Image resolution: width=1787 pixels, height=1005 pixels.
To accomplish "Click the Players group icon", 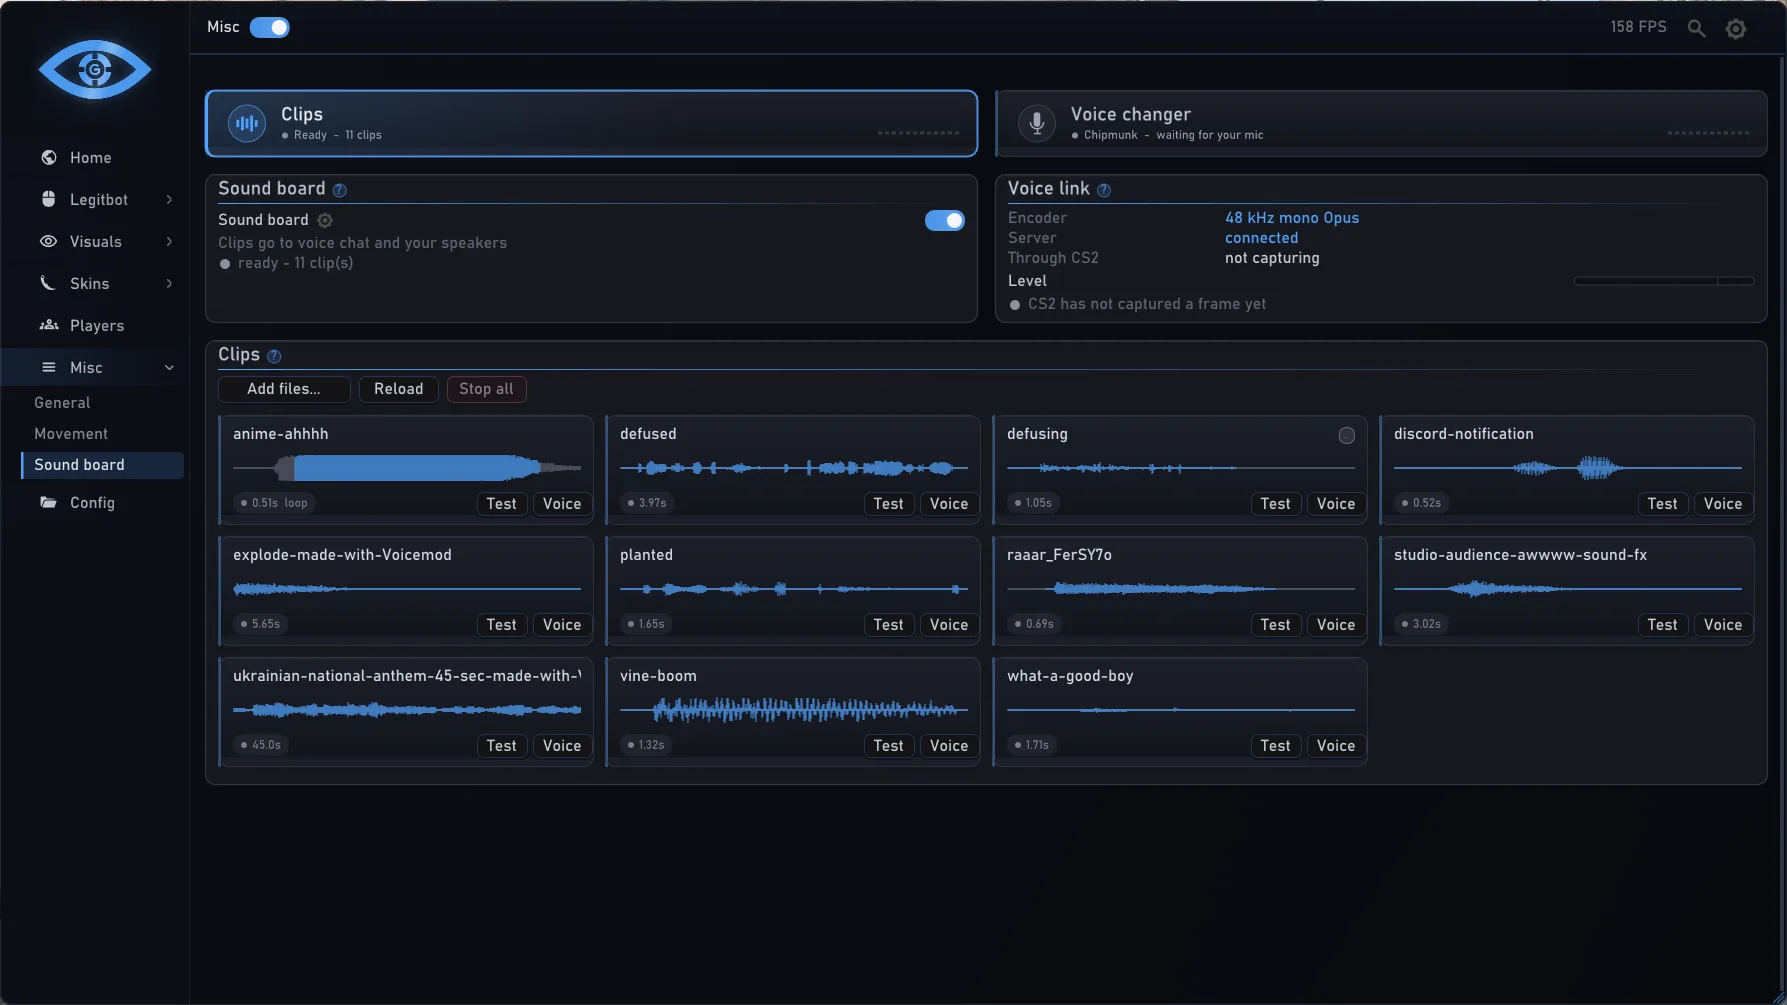I will click(48, 325).
